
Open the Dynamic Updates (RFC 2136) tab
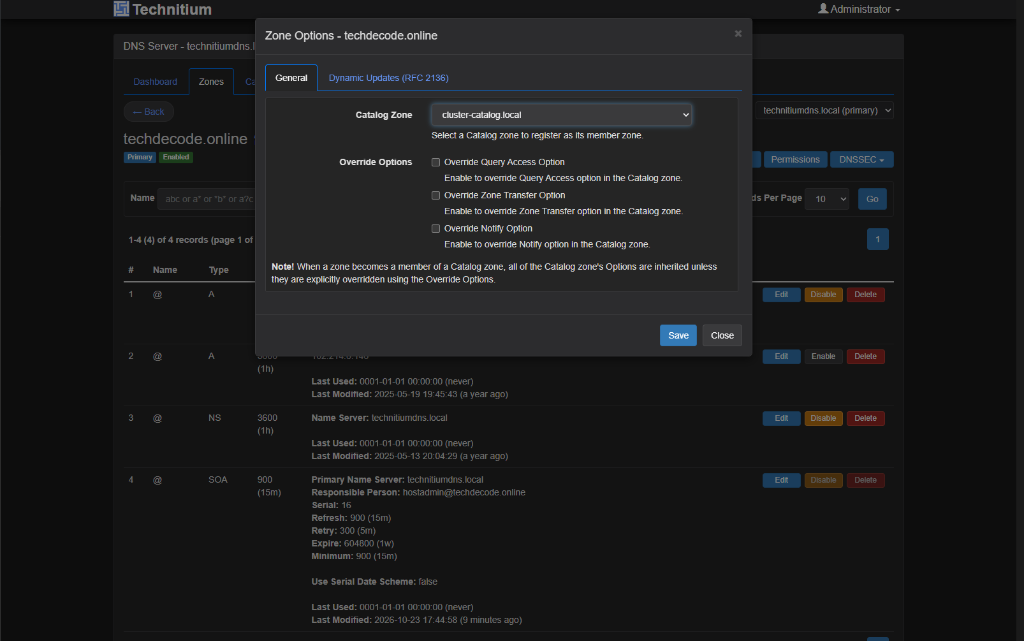388,78
